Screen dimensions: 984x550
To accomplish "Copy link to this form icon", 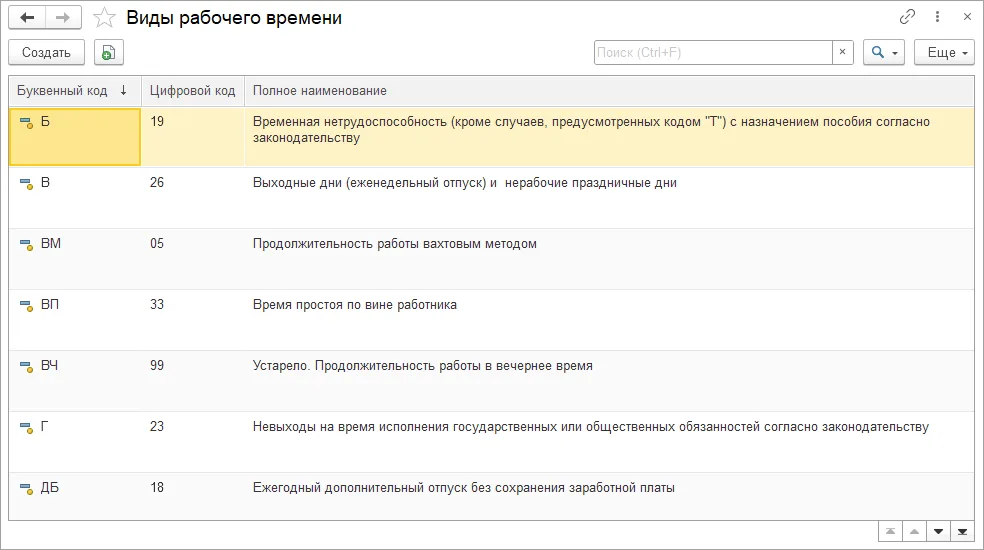I will pos(907,17).
